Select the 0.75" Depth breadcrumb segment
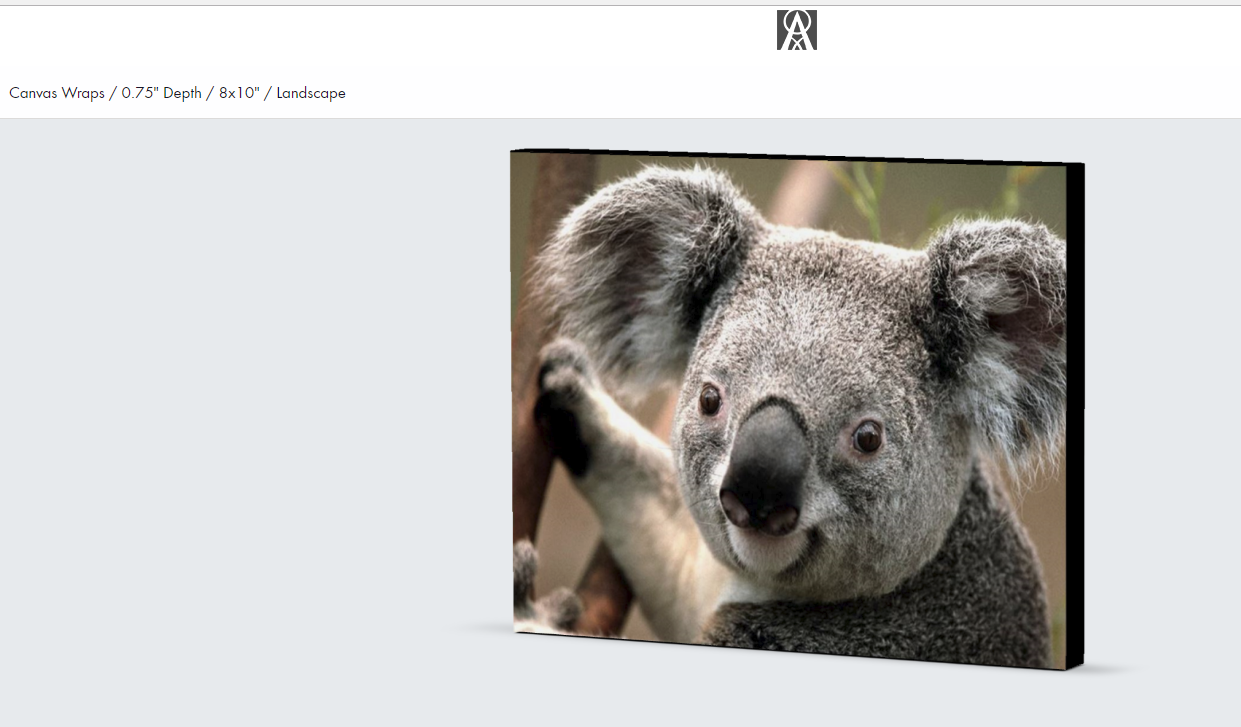 tap(162, 93)
